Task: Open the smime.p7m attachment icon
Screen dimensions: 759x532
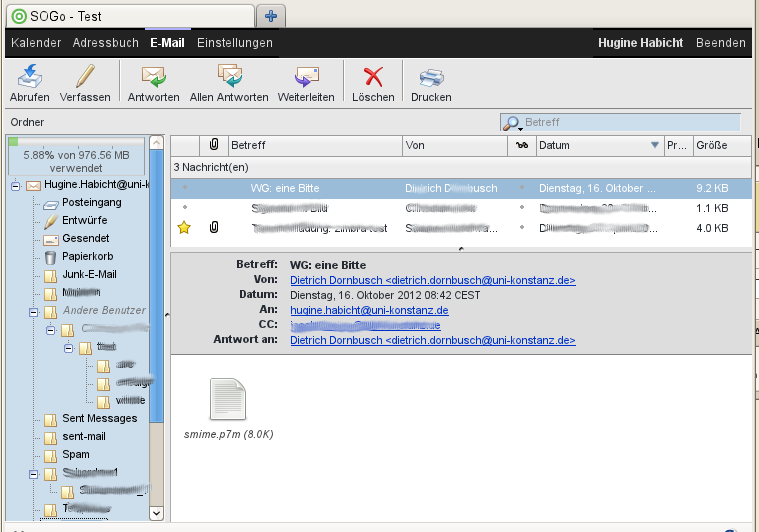Action: coord(228,400)
